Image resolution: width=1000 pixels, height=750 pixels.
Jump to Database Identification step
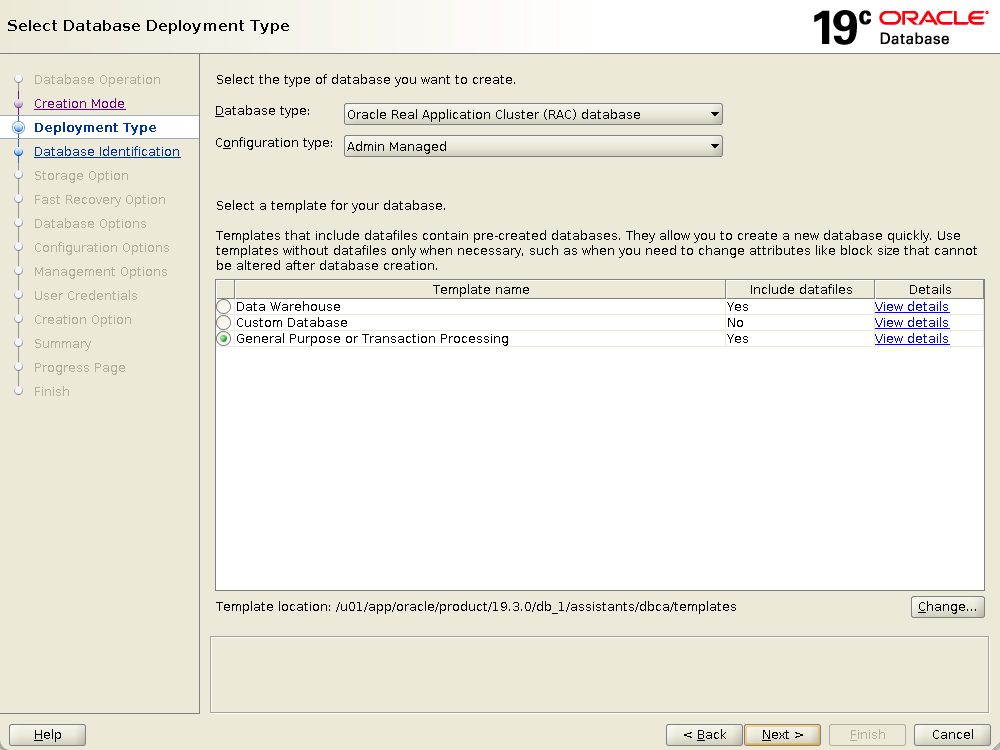click(x=107, y=152)
